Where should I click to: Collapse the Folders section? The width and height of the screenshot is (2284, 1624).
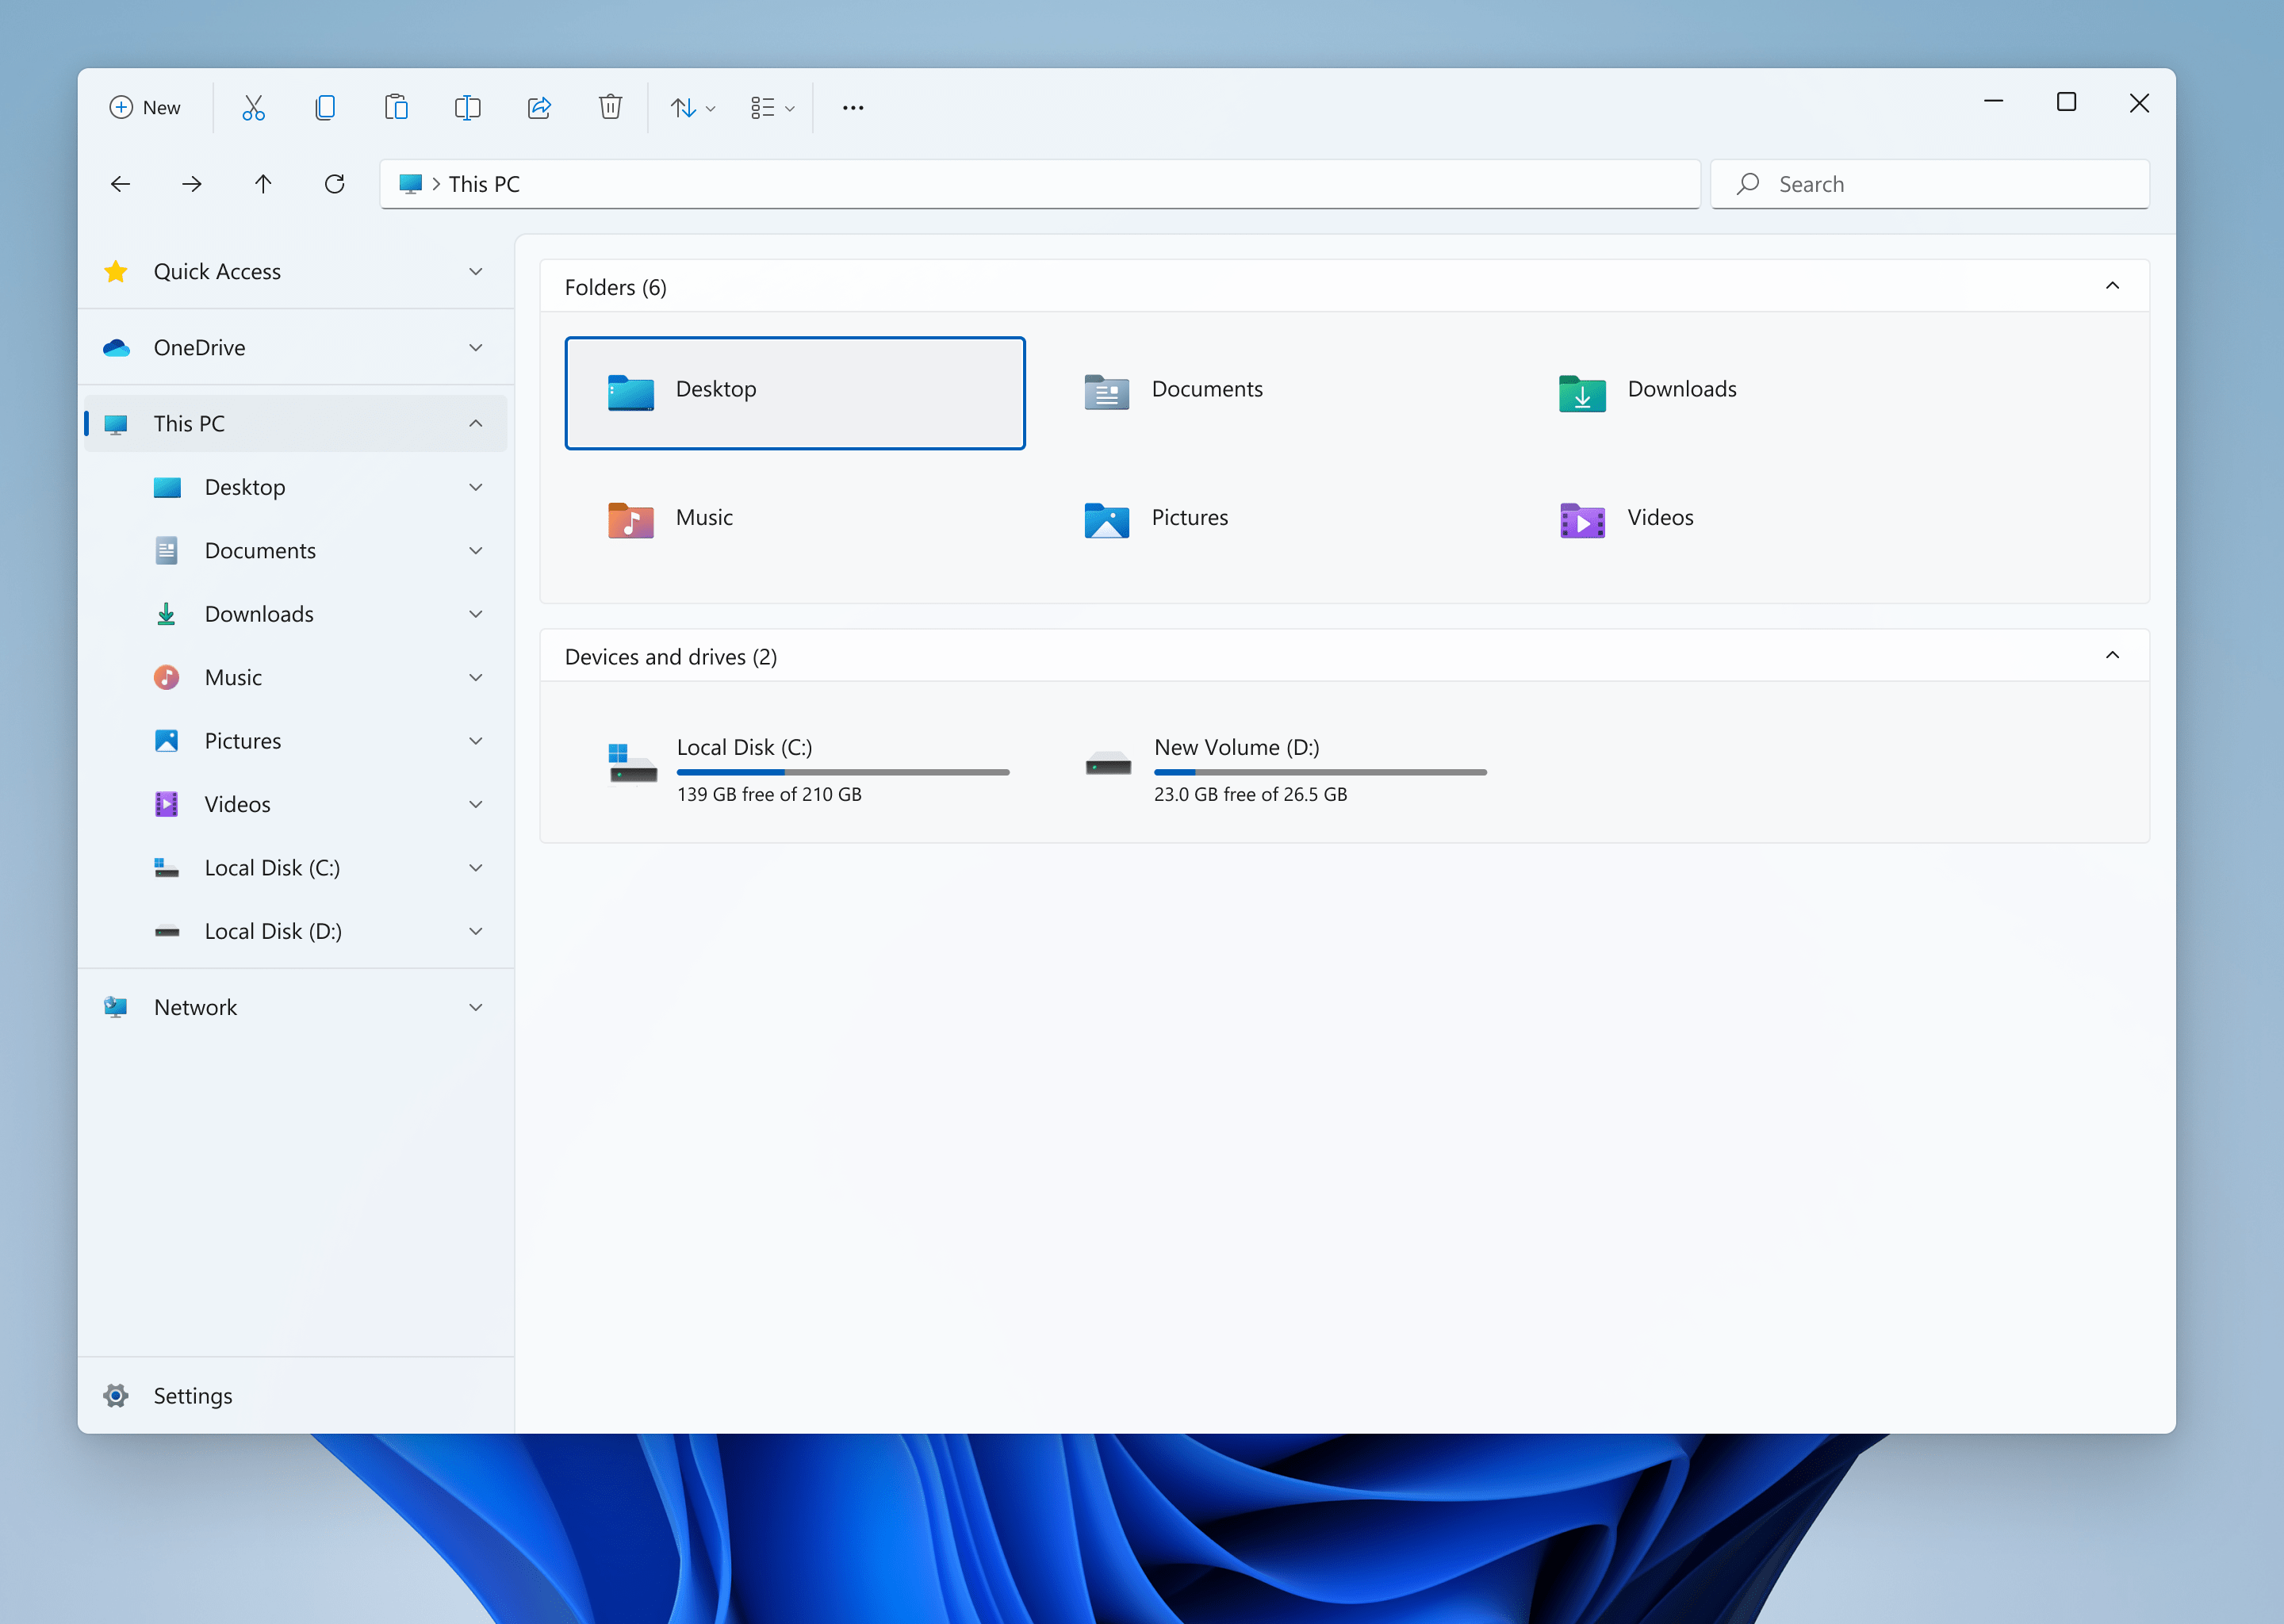(2113, 286)
